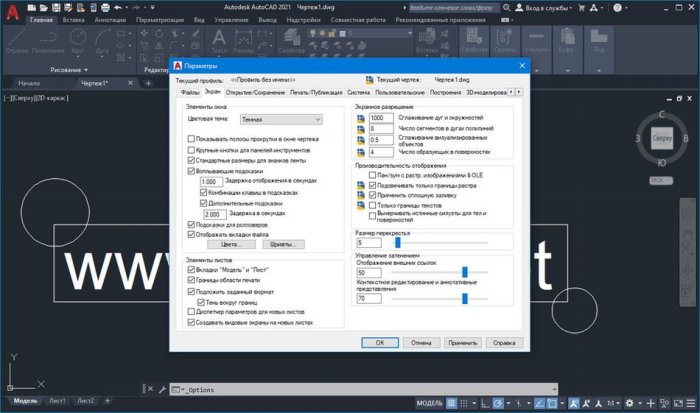The width and height of the screenshot is (700, 413).
Task: Open the 'Вставка' ribbon tab
Action: [x=74, y=20]
